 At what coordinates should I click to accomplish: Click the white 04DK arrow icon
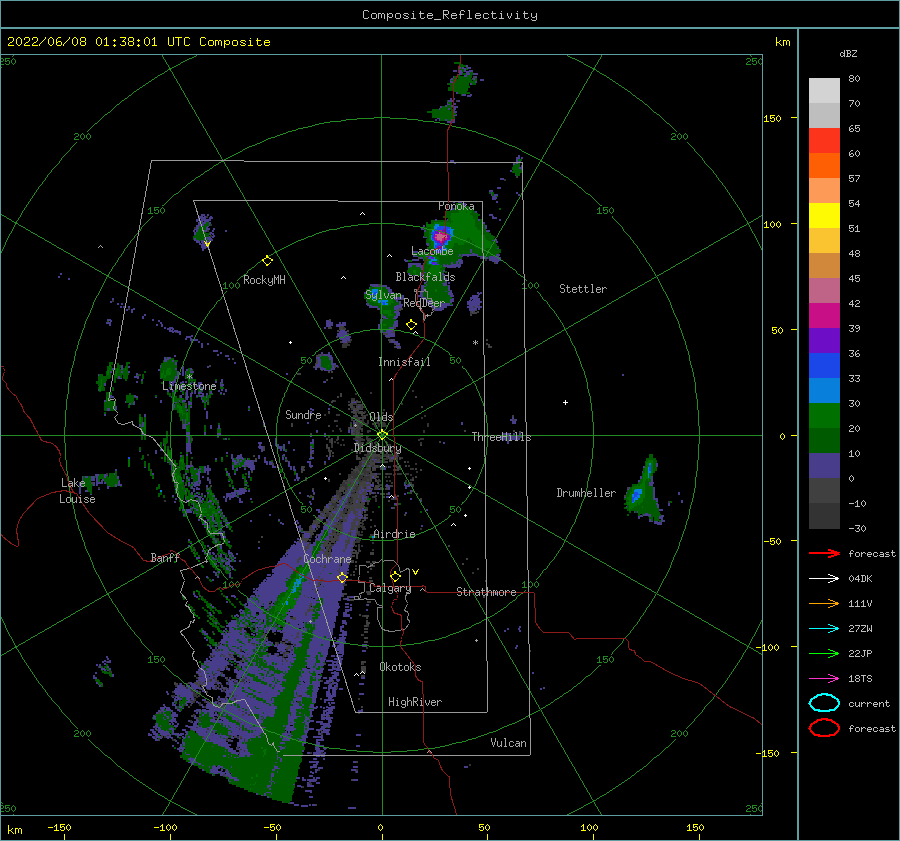[x=824, y=578]
